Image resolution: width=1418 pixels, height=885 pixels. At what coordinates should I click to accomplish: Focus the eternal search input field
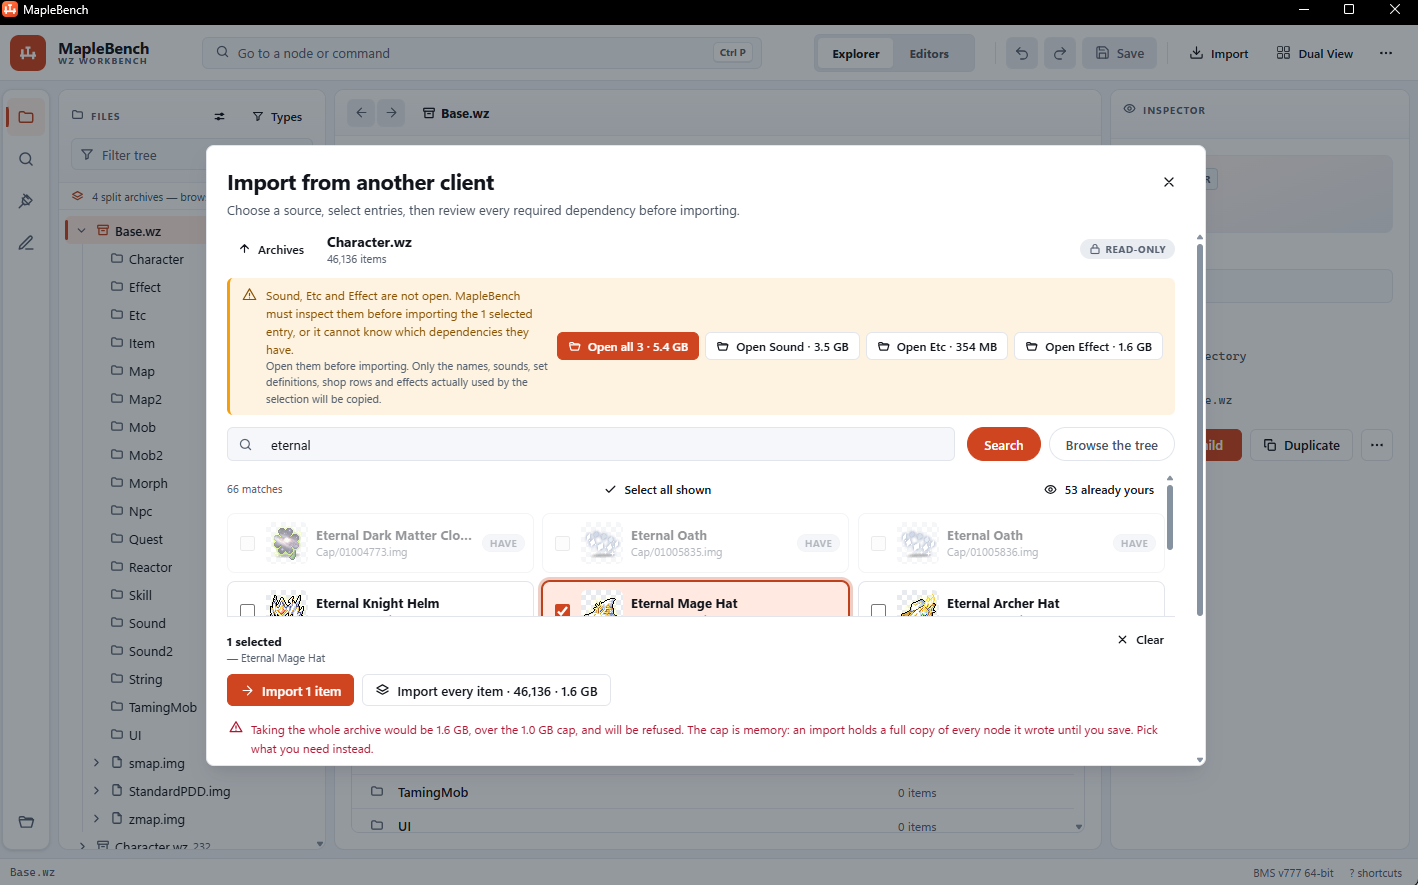591,445
